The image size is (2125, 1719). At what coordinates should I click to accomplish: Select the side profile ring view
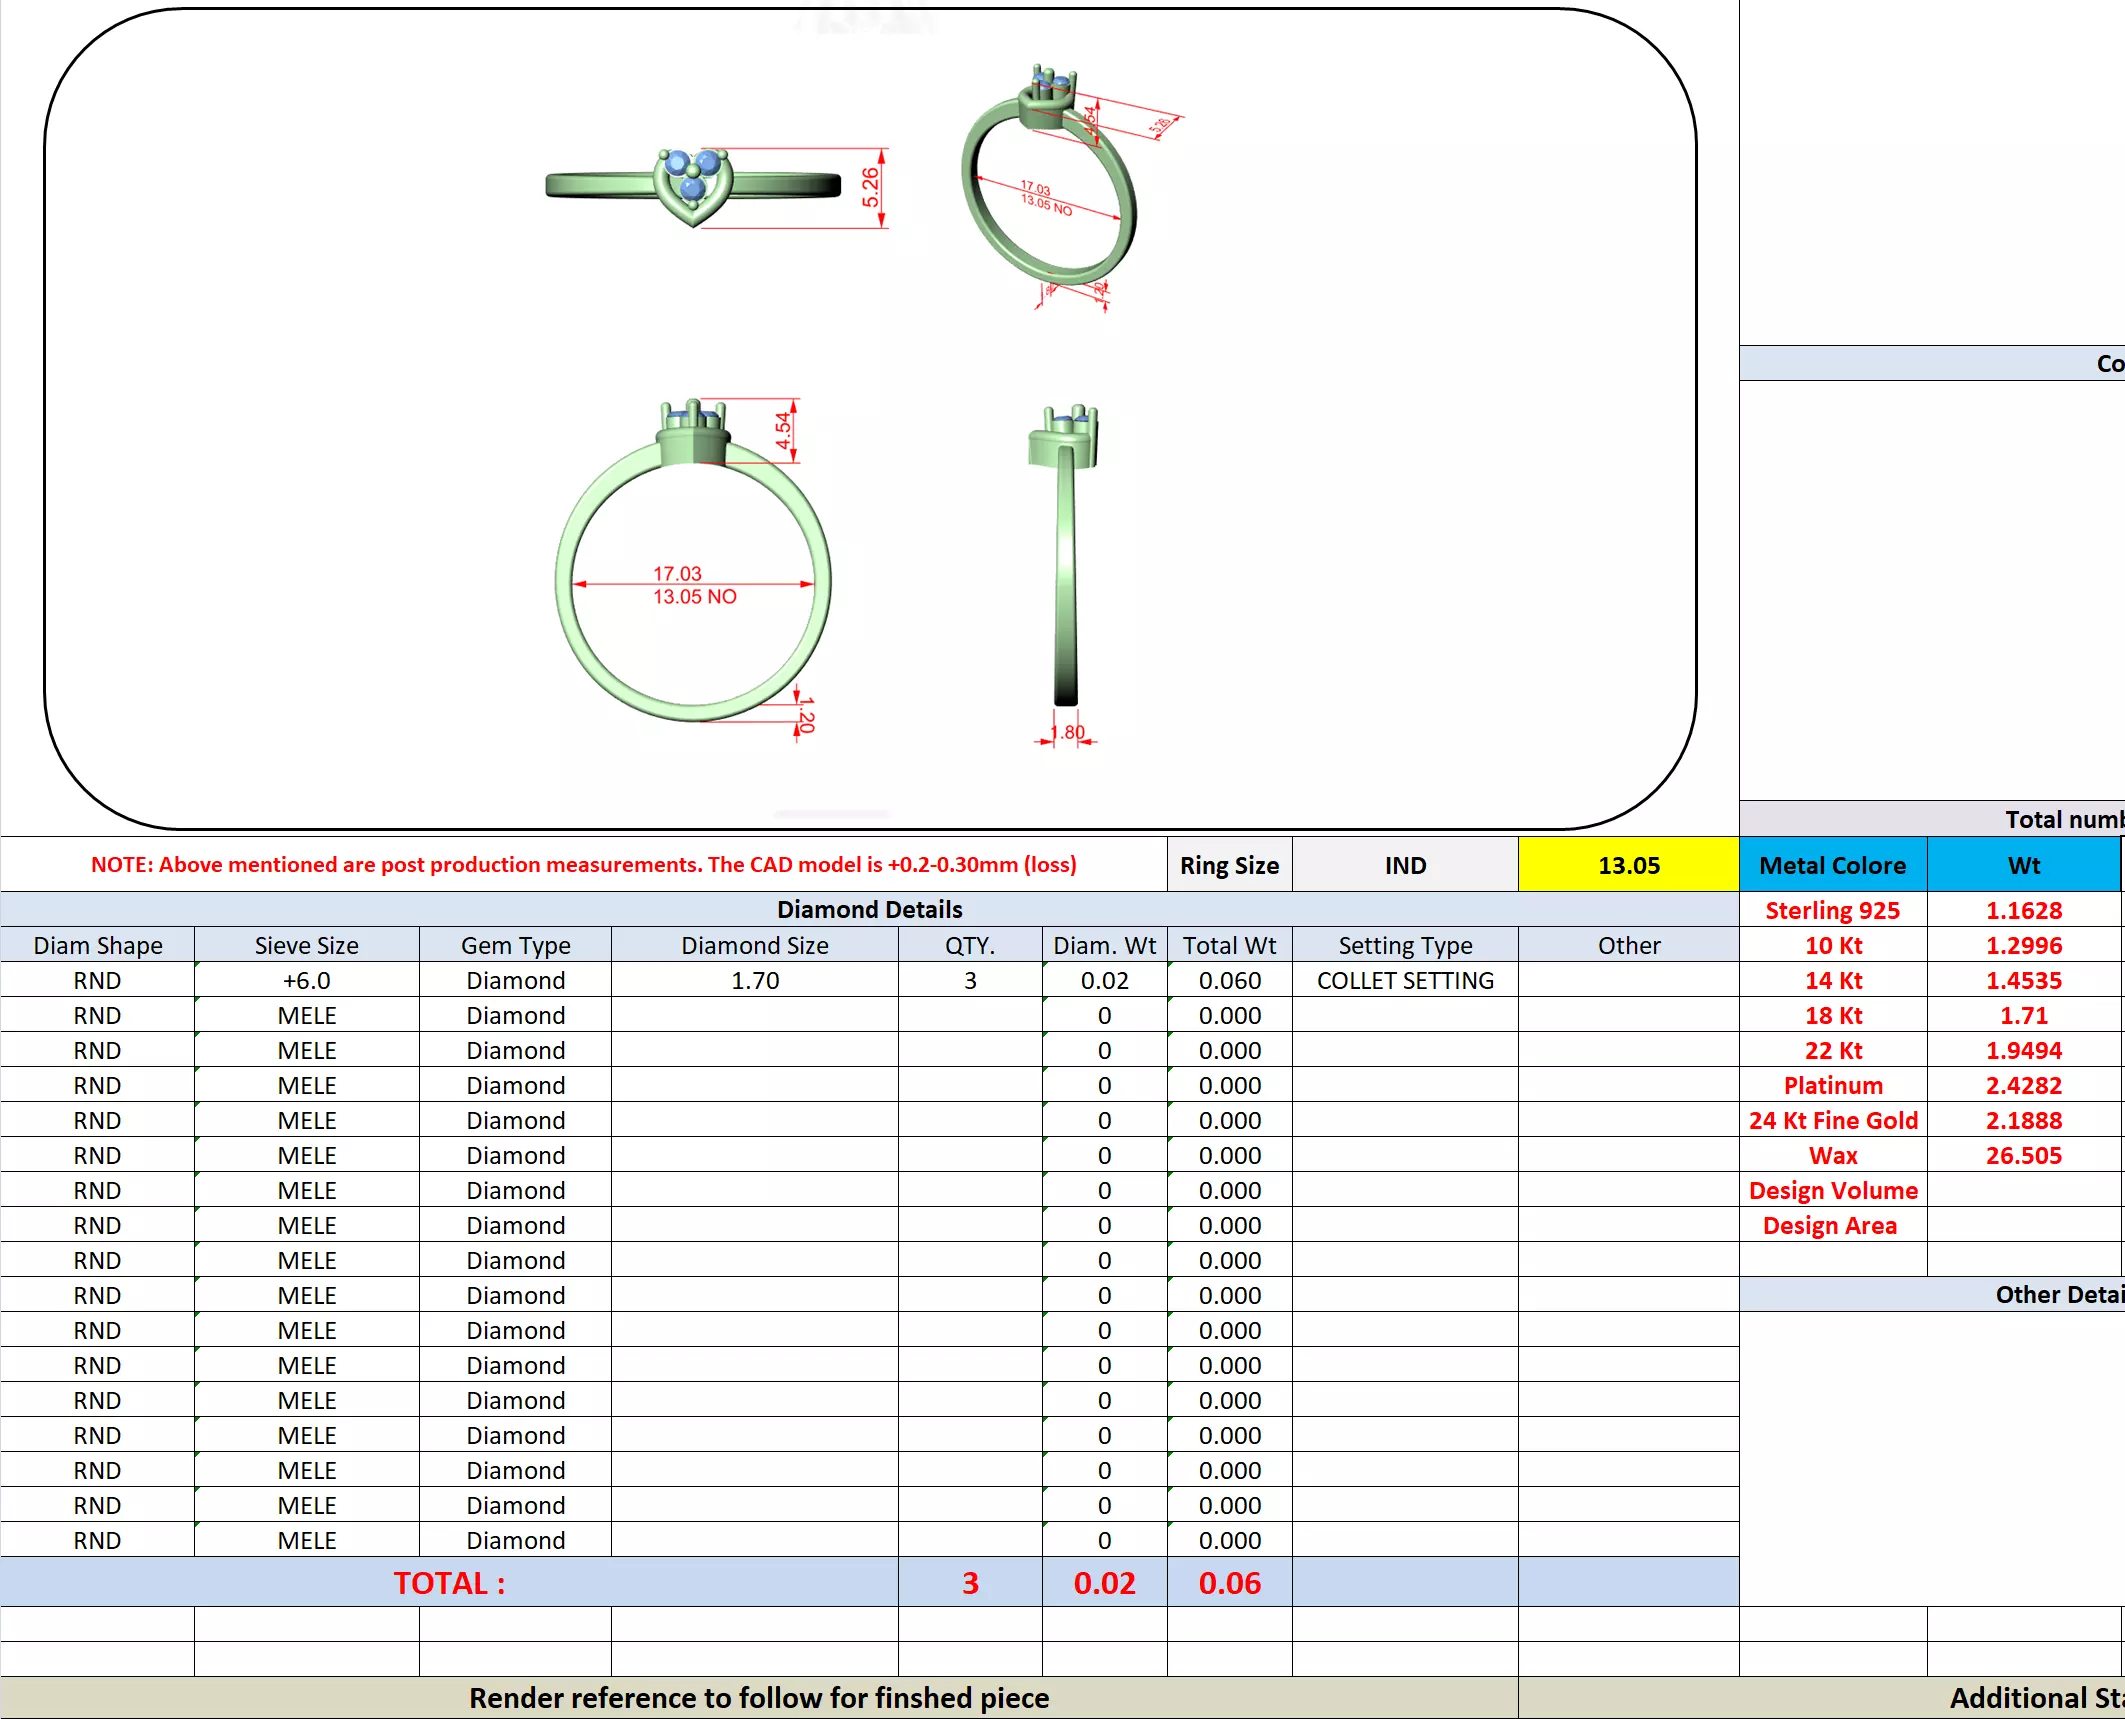pos(1066,560)
